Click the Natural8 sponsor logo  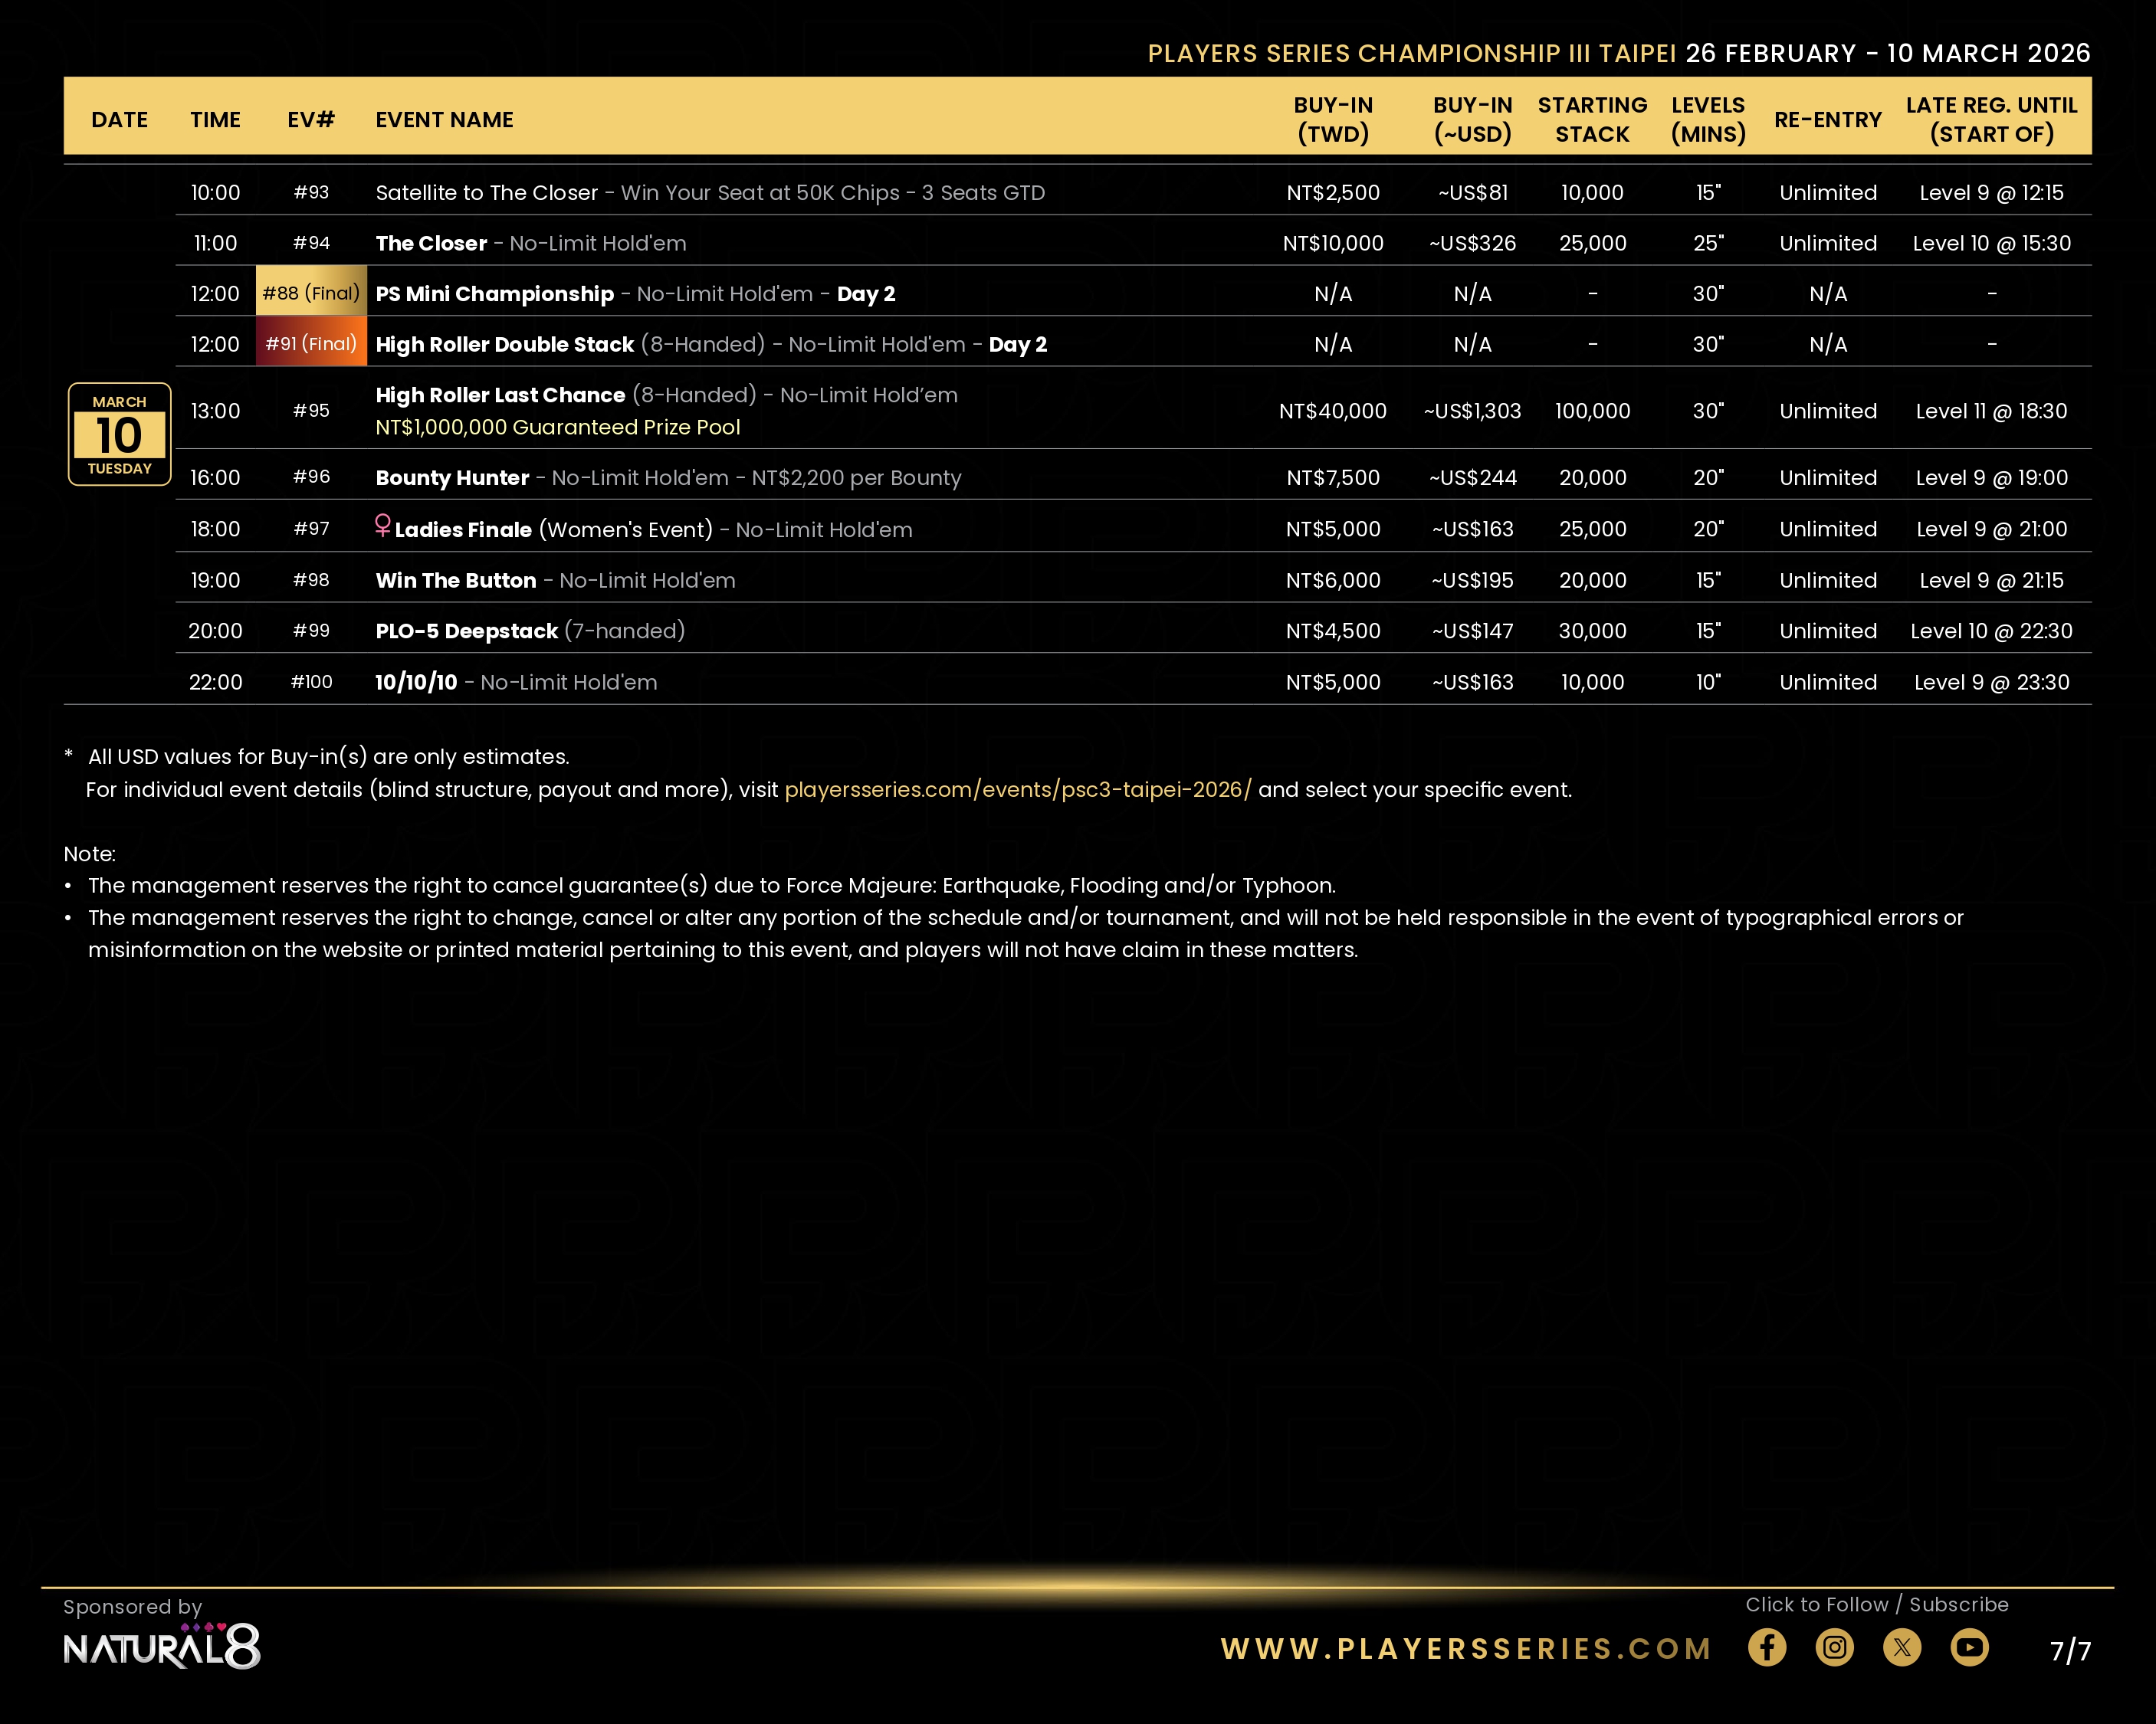click(x=162, y=1647)
